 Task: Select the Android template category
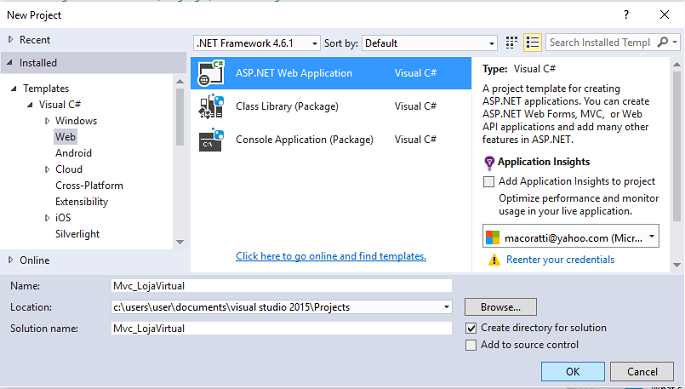click(x=73, y=153)
